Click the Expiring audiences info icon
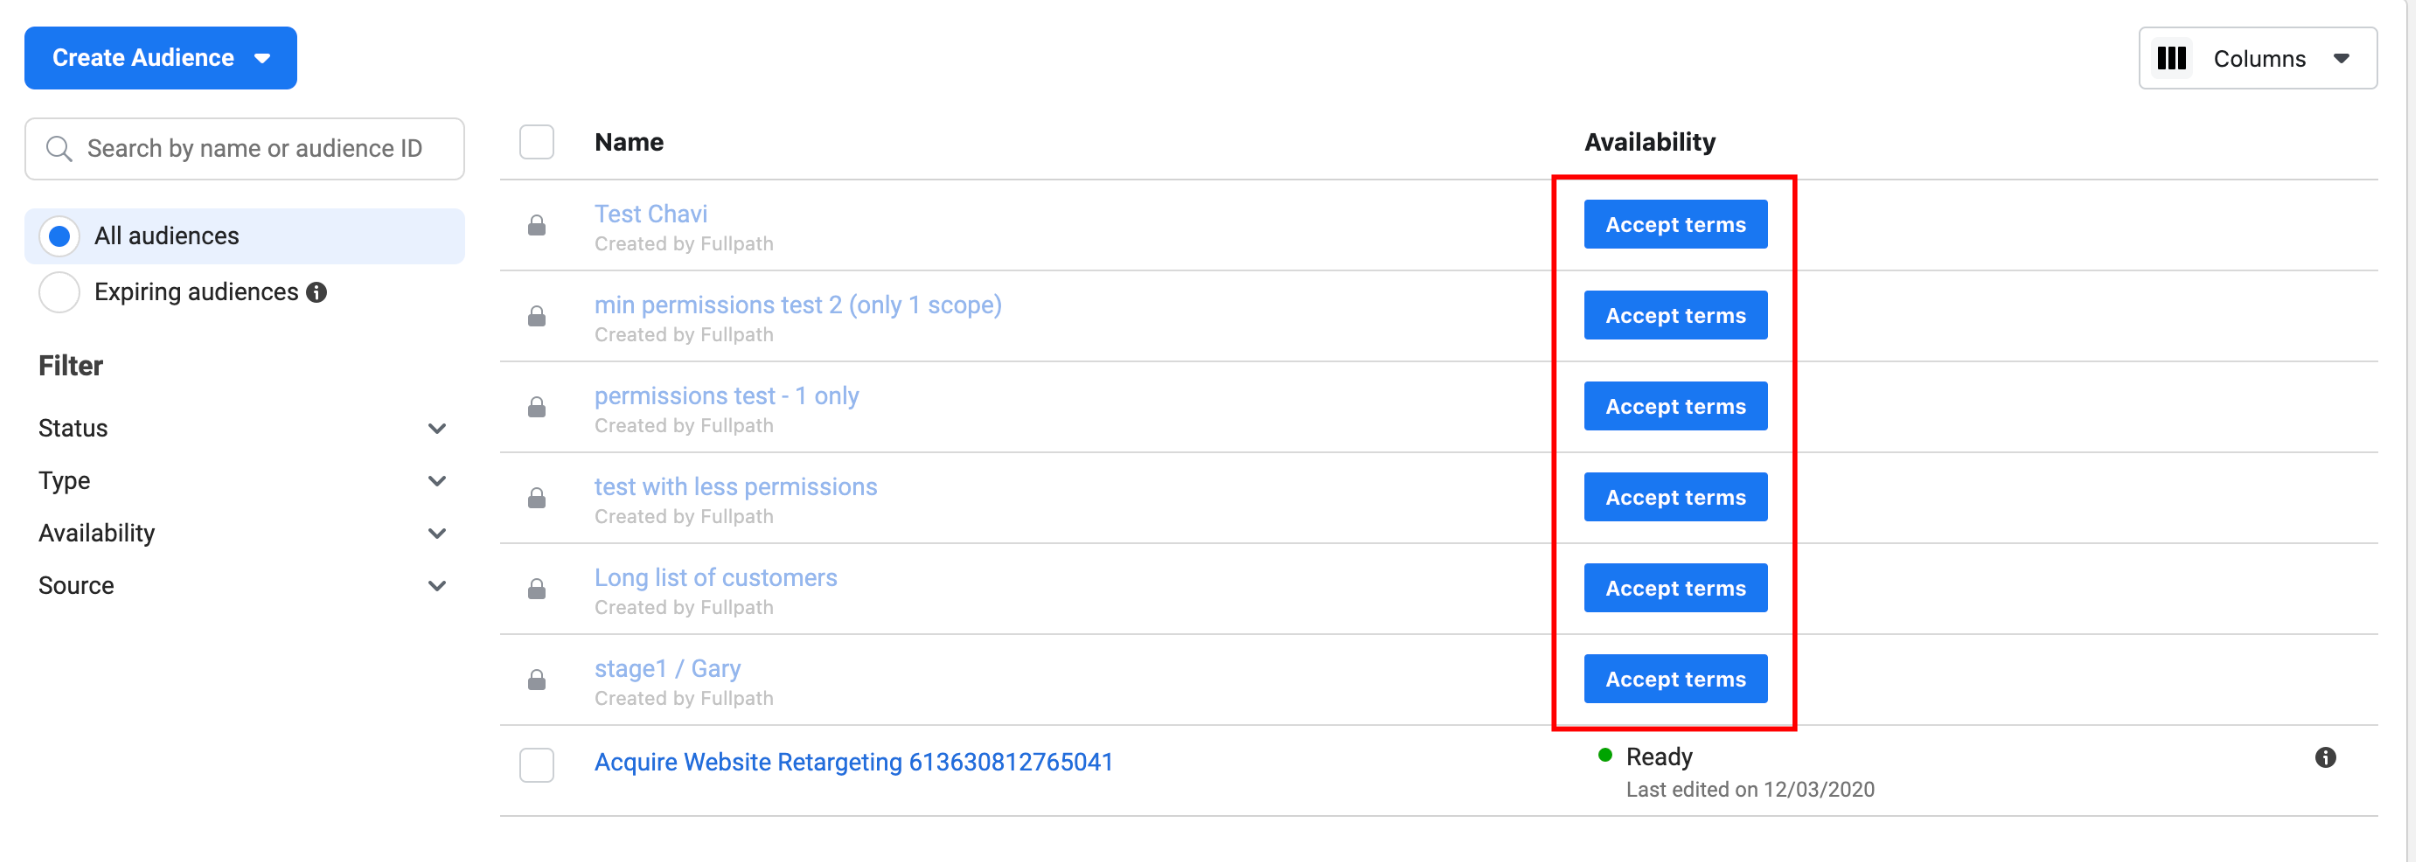Viewport: 2416px width, 862px height. pyautogui.click(x=317, y=292)
